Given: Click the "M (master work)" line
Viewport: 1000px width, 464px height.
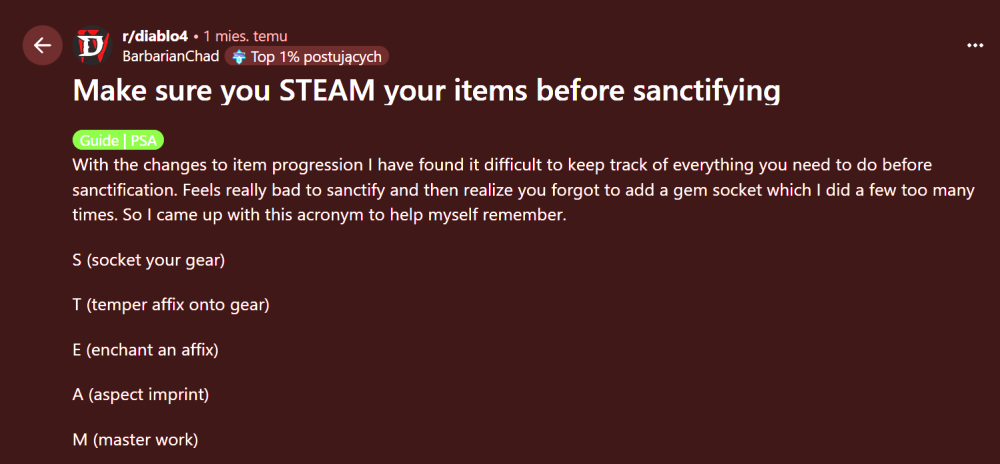Looking at the screenshot, I should [x=135, y=439].
